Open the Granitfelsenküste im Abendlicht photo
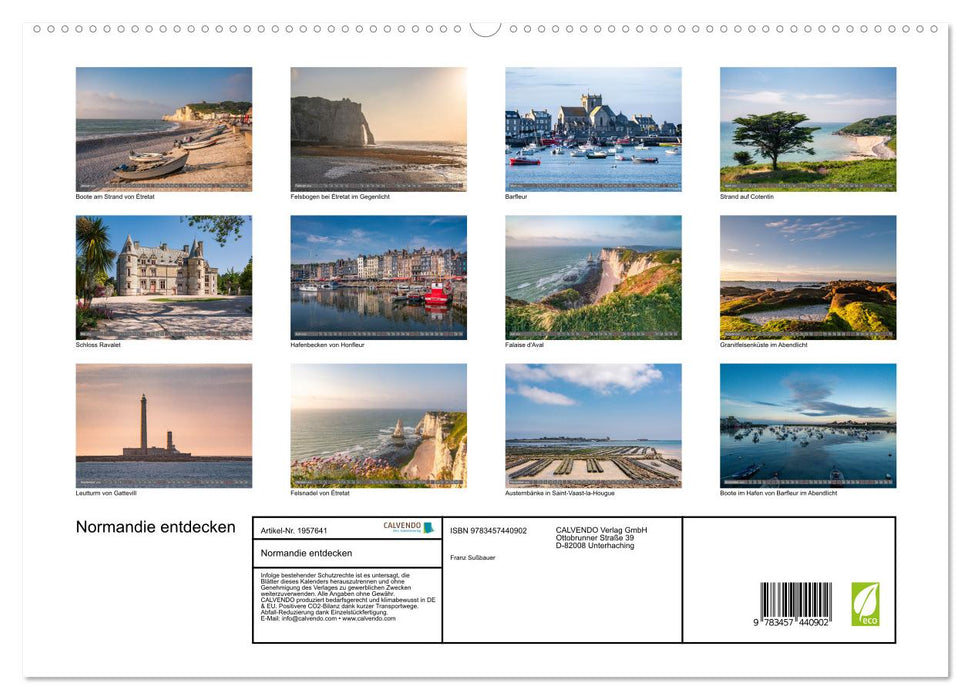971x700 pixels. click(x=807, y=277)
